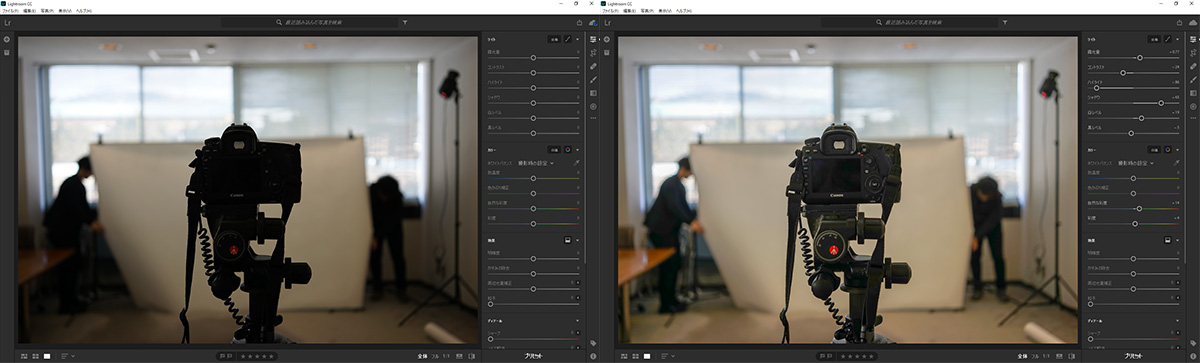Viewport: 1200px width, 363px height.
Task: Click the Add Photos plus icon in the left window
Action: point(7,39)
